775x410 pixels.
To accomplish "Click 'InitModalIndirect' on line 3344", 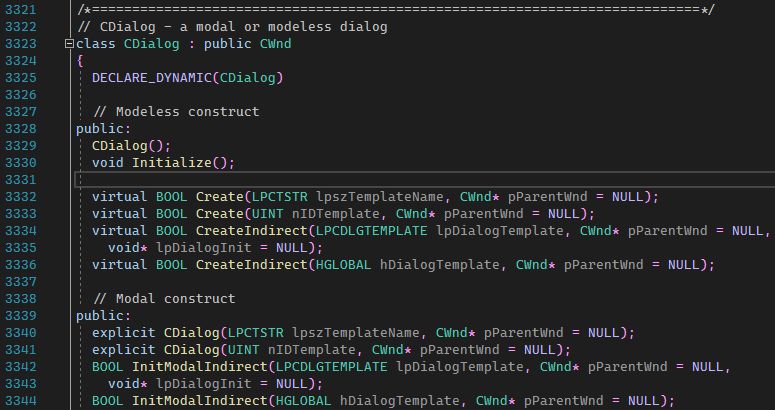I will pyautogui.click(x=200, y=401).
